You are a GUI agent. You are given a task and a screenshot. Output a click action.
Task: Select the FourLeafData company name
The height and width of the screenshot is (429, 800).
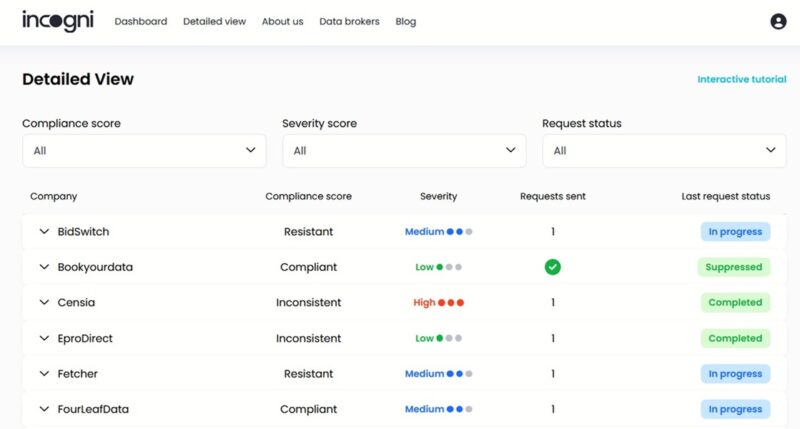[93, 409]
